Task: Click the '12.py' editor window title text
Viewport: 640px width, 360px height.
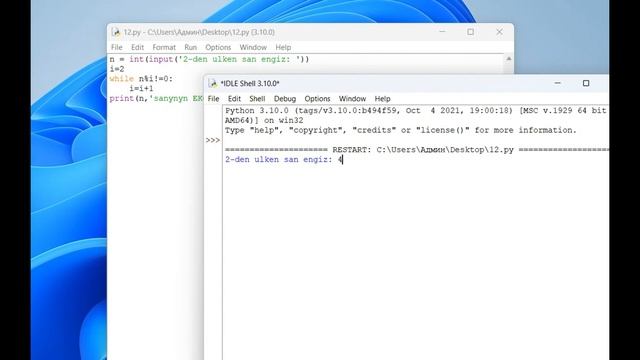Action: point(199,32)
